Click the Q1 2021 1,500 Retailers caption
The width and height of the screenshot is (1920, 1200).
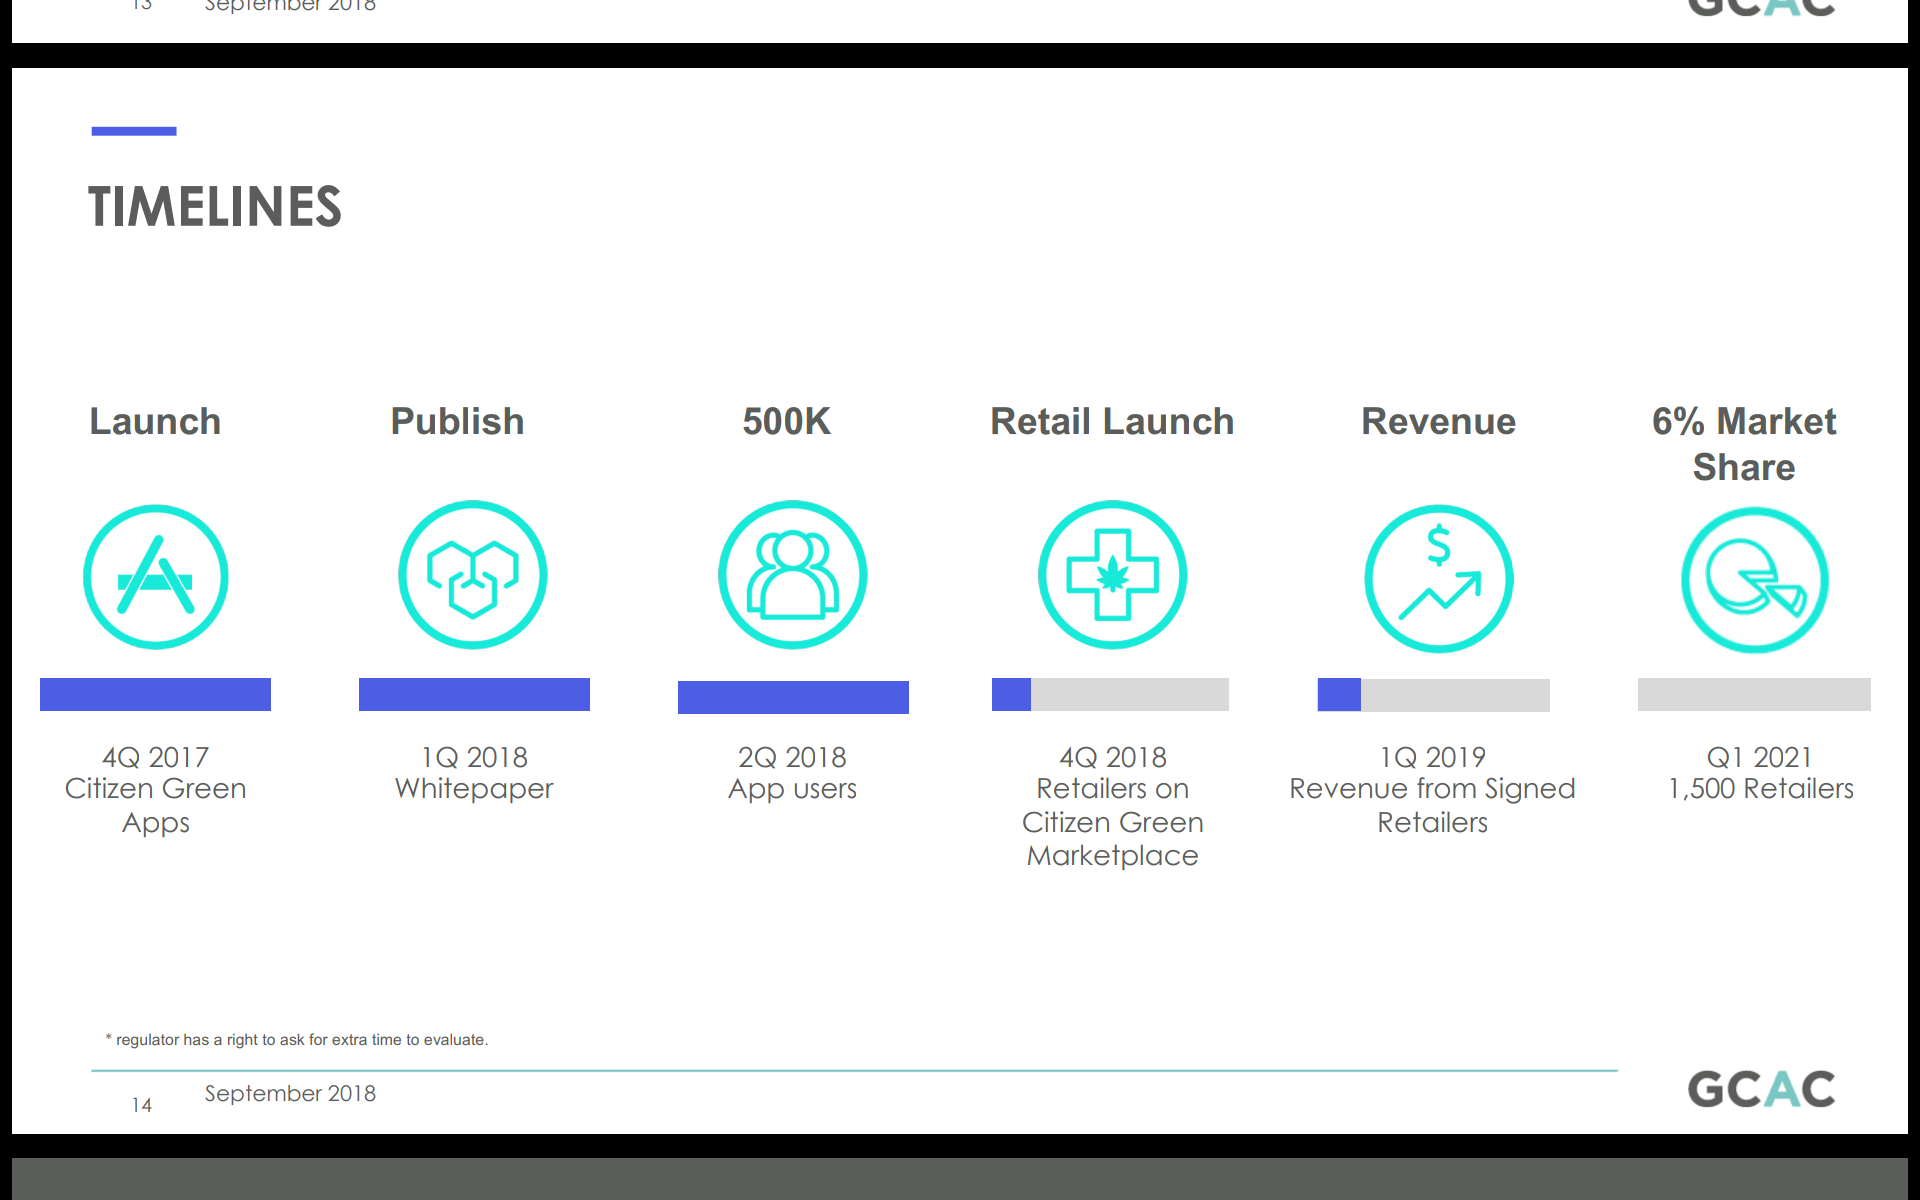pos(1760,773)
